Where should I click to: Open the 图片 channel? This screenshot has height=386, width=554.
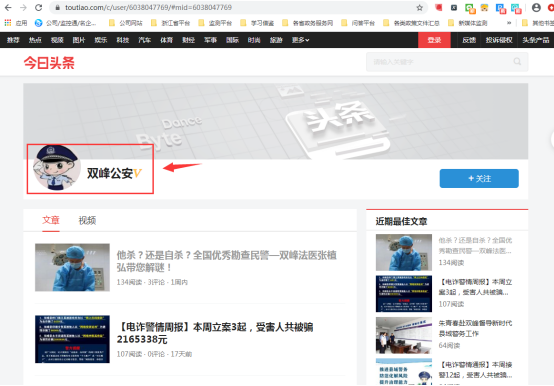click(x=79, y=40)
